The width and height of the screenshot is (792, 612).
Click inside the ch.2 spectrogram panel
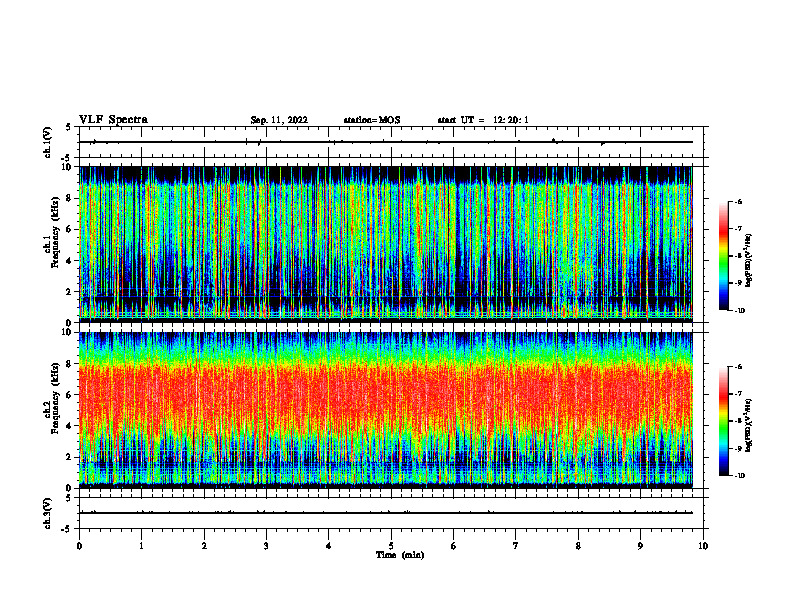[x=386, y=410]
